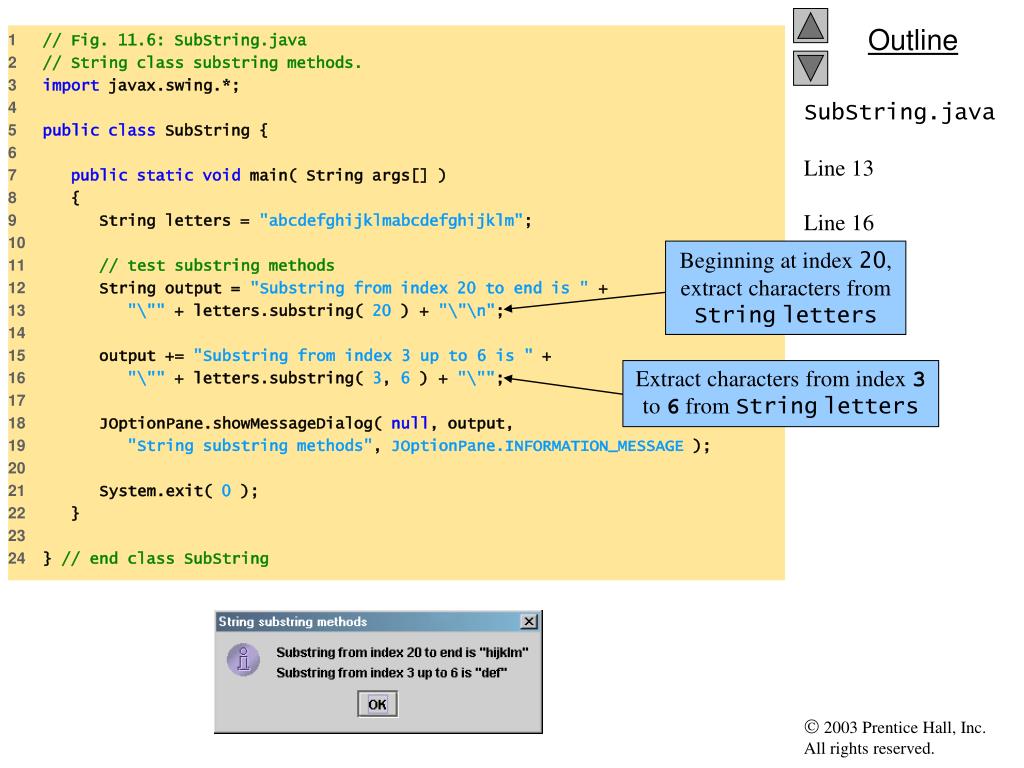Image resolution: width=1024 pixels, height=768 pixels.
Task: Click the 'public static void main' line
Action: point(259,176)
